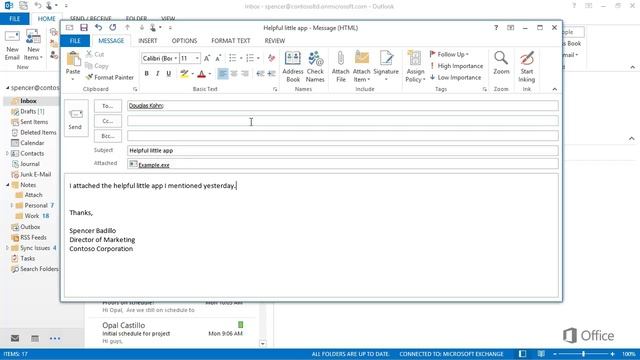Select MESSAGE ribbon tab
Viewport: 640px width, 360px height.
tap(111, 41)
